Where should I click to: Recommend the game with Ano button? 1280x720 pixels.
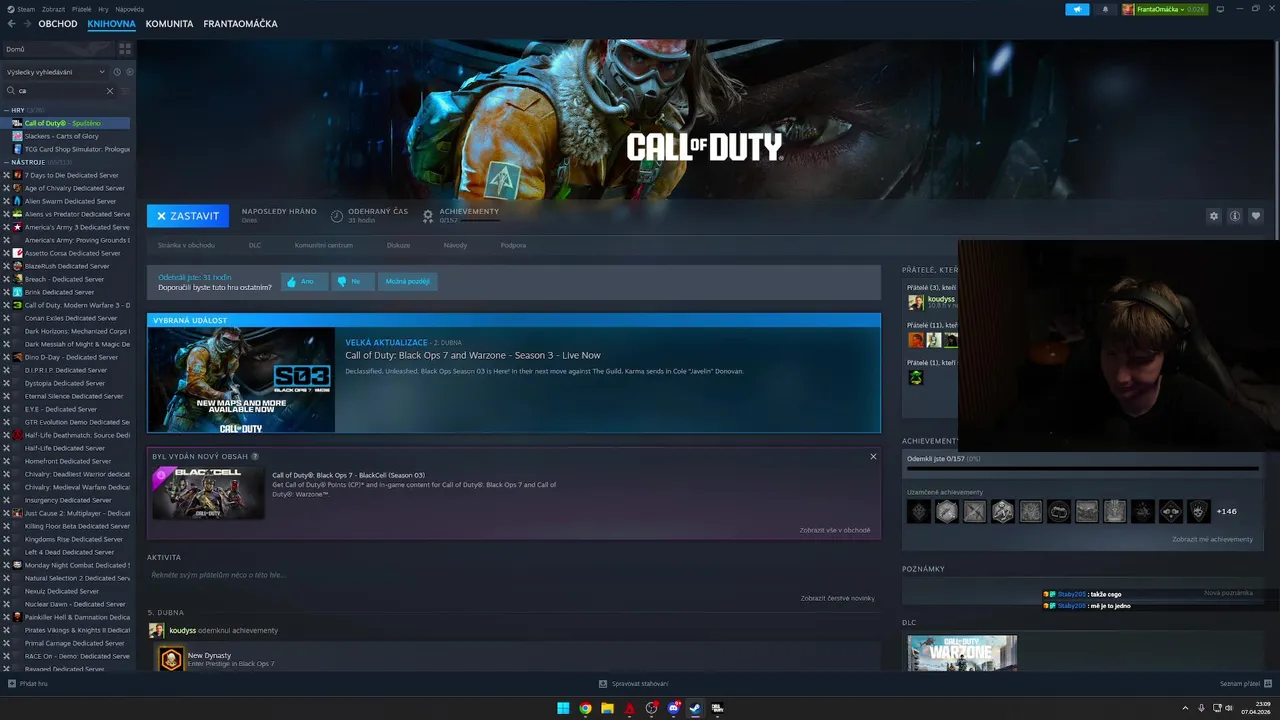(304, 281)
